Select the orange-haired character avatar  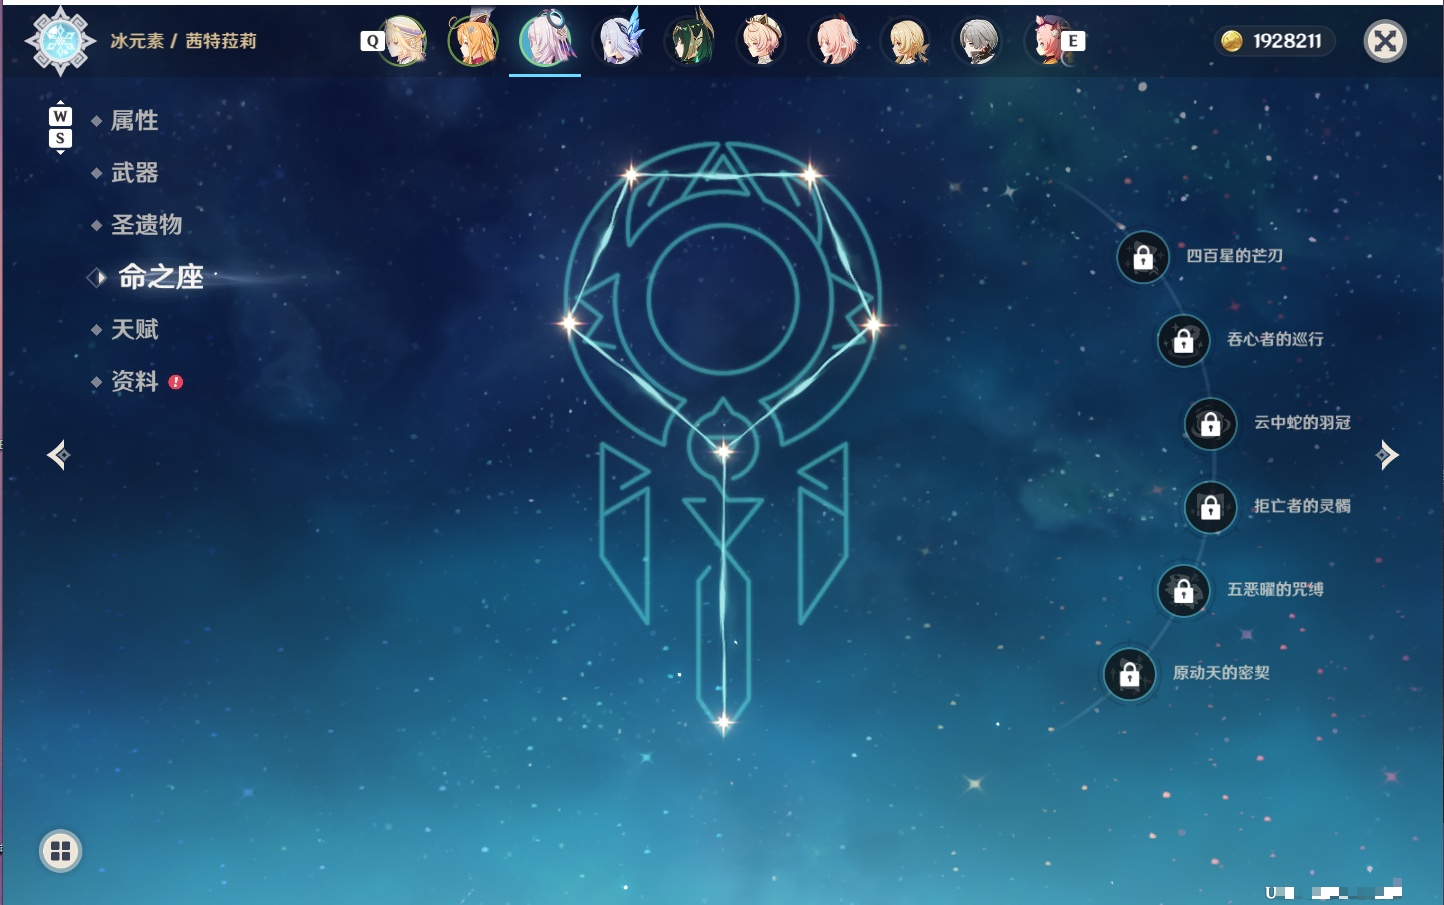474,41
